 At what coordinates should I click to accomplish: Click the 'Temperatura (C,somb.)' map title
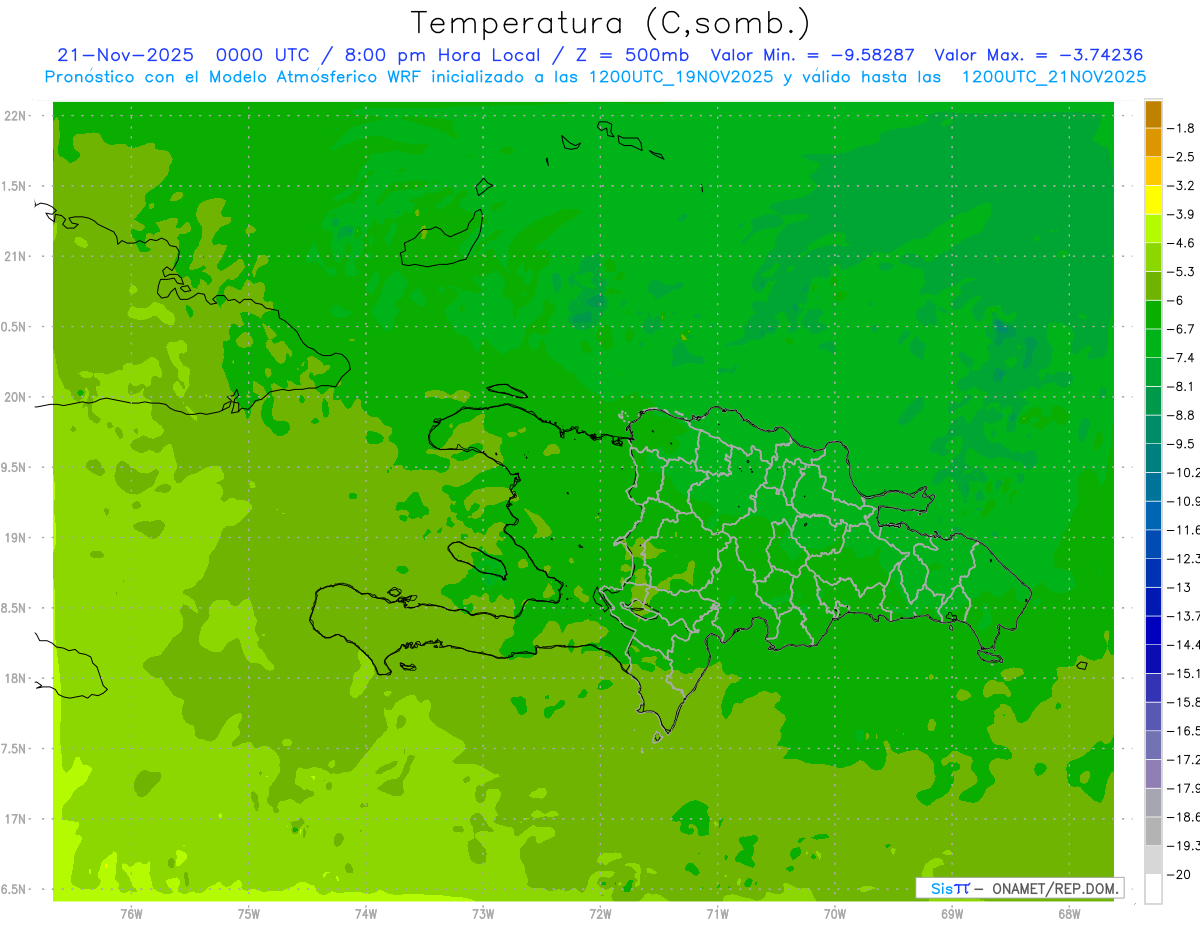611,23
